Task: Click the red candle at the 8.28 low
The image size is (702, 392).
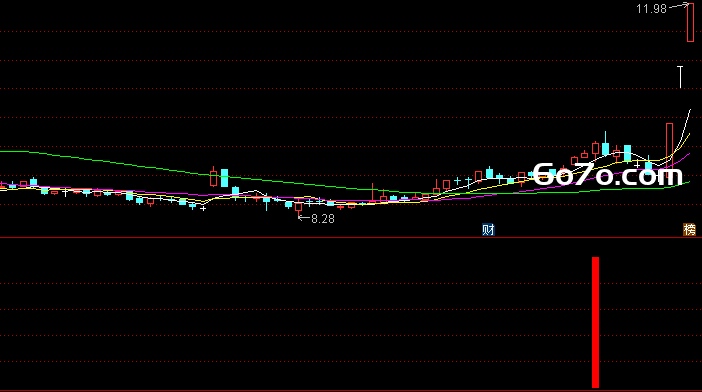Action: click(299, 206)
